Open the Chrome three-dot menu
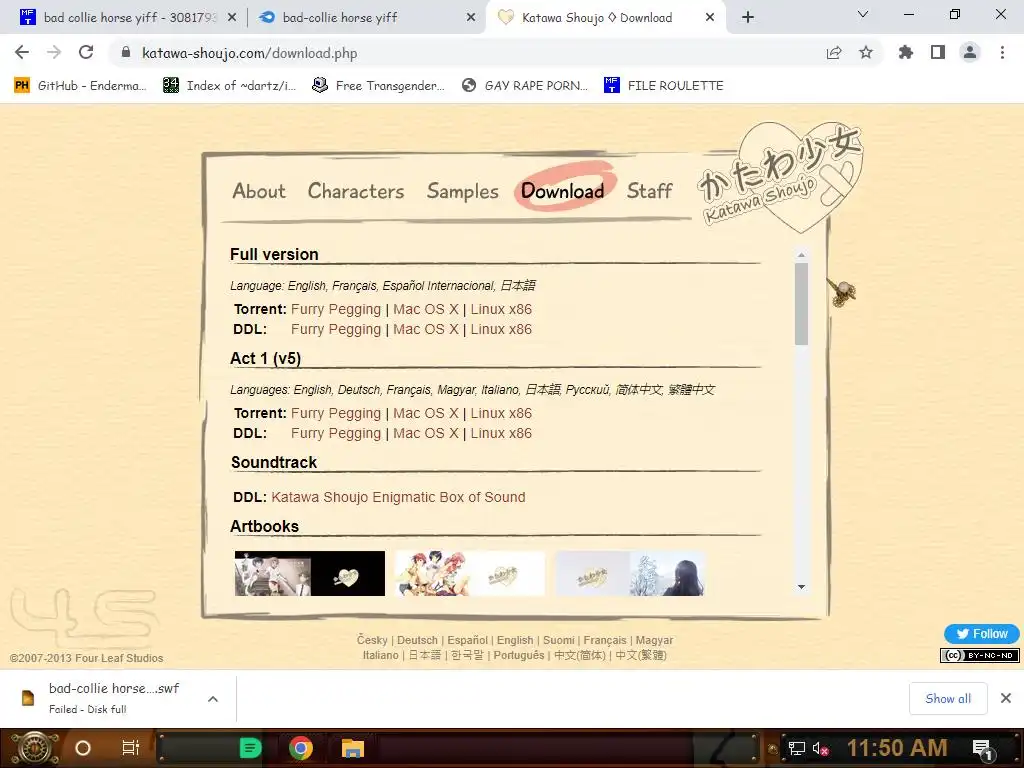The height and width of the screenshot is (768, 1024). (1002, 52)
